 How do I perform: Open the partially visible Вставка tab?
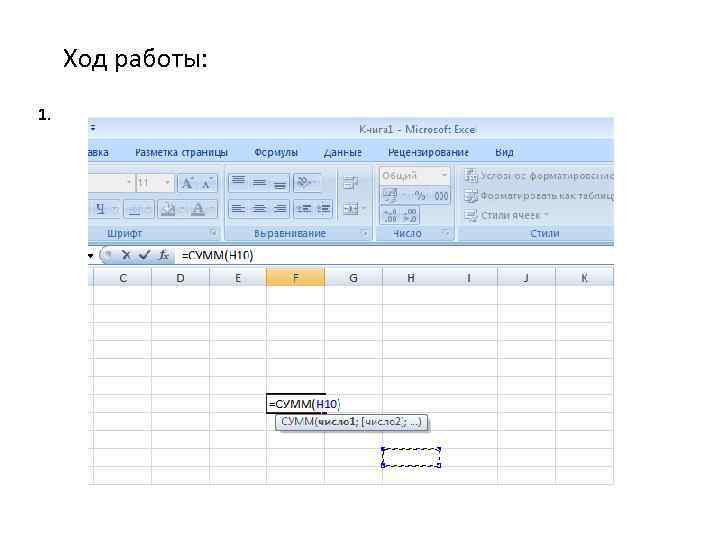(x=99, y=152)
